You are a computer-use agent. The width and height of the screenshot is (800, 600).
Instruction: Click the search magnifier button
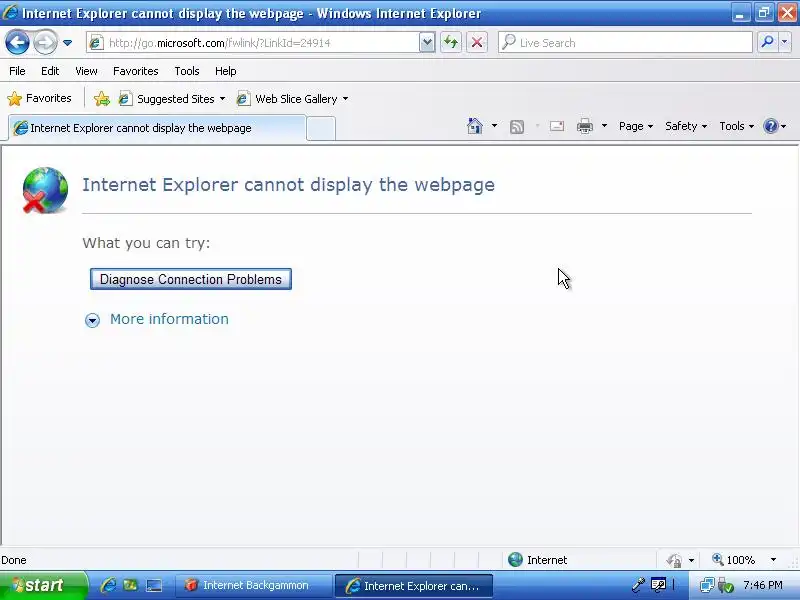[x=767, y=42]
